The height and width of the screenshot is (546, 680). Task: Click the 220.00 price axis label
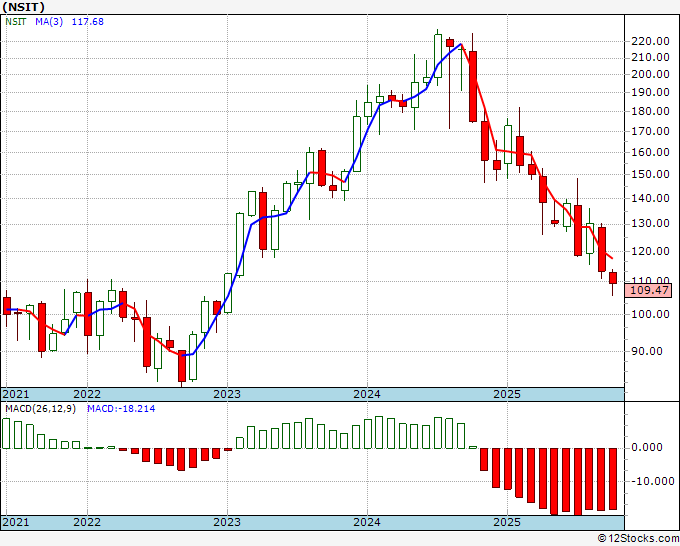(650, 42)
